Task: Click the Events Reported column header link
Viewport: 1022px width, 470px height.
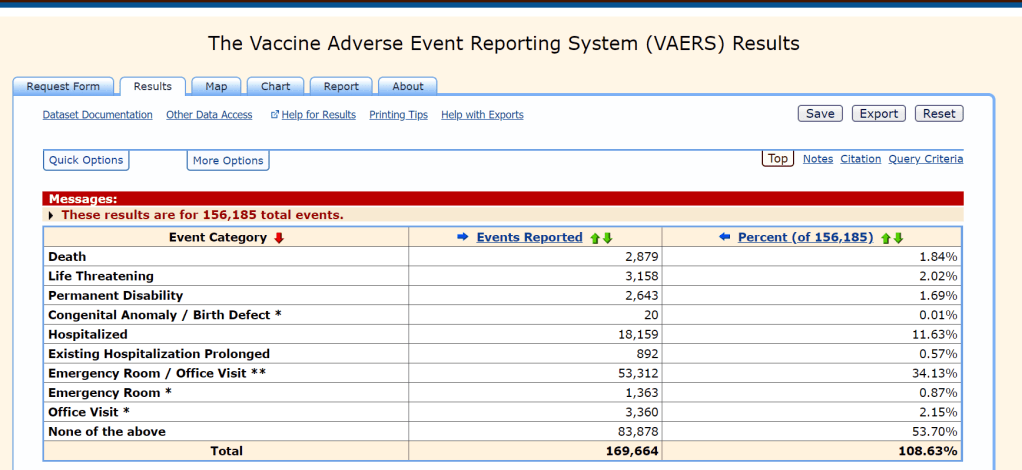Action: click(529, 237)
